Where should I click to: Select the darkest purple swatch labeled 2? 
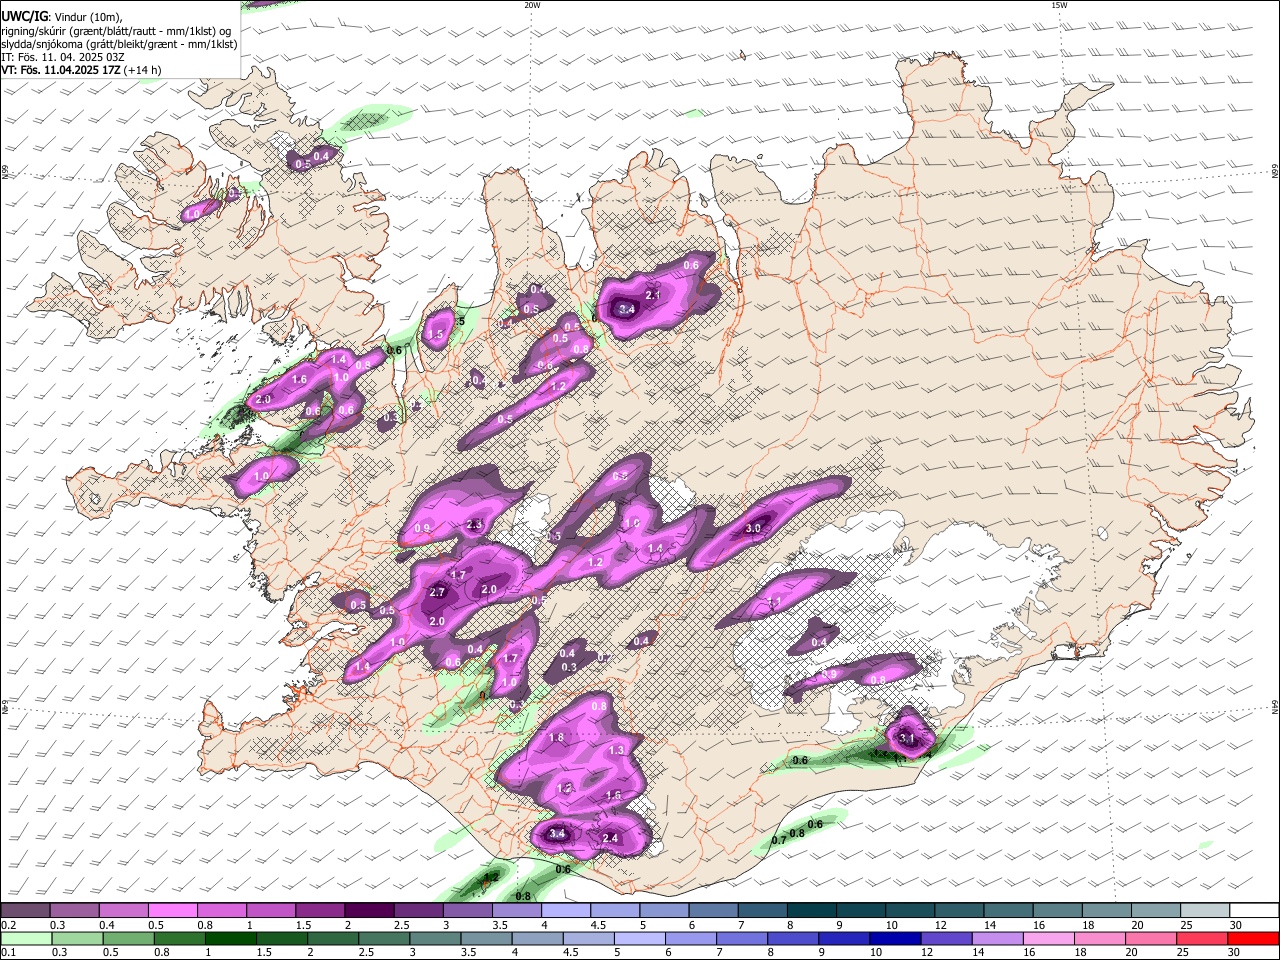coord(369,911)
